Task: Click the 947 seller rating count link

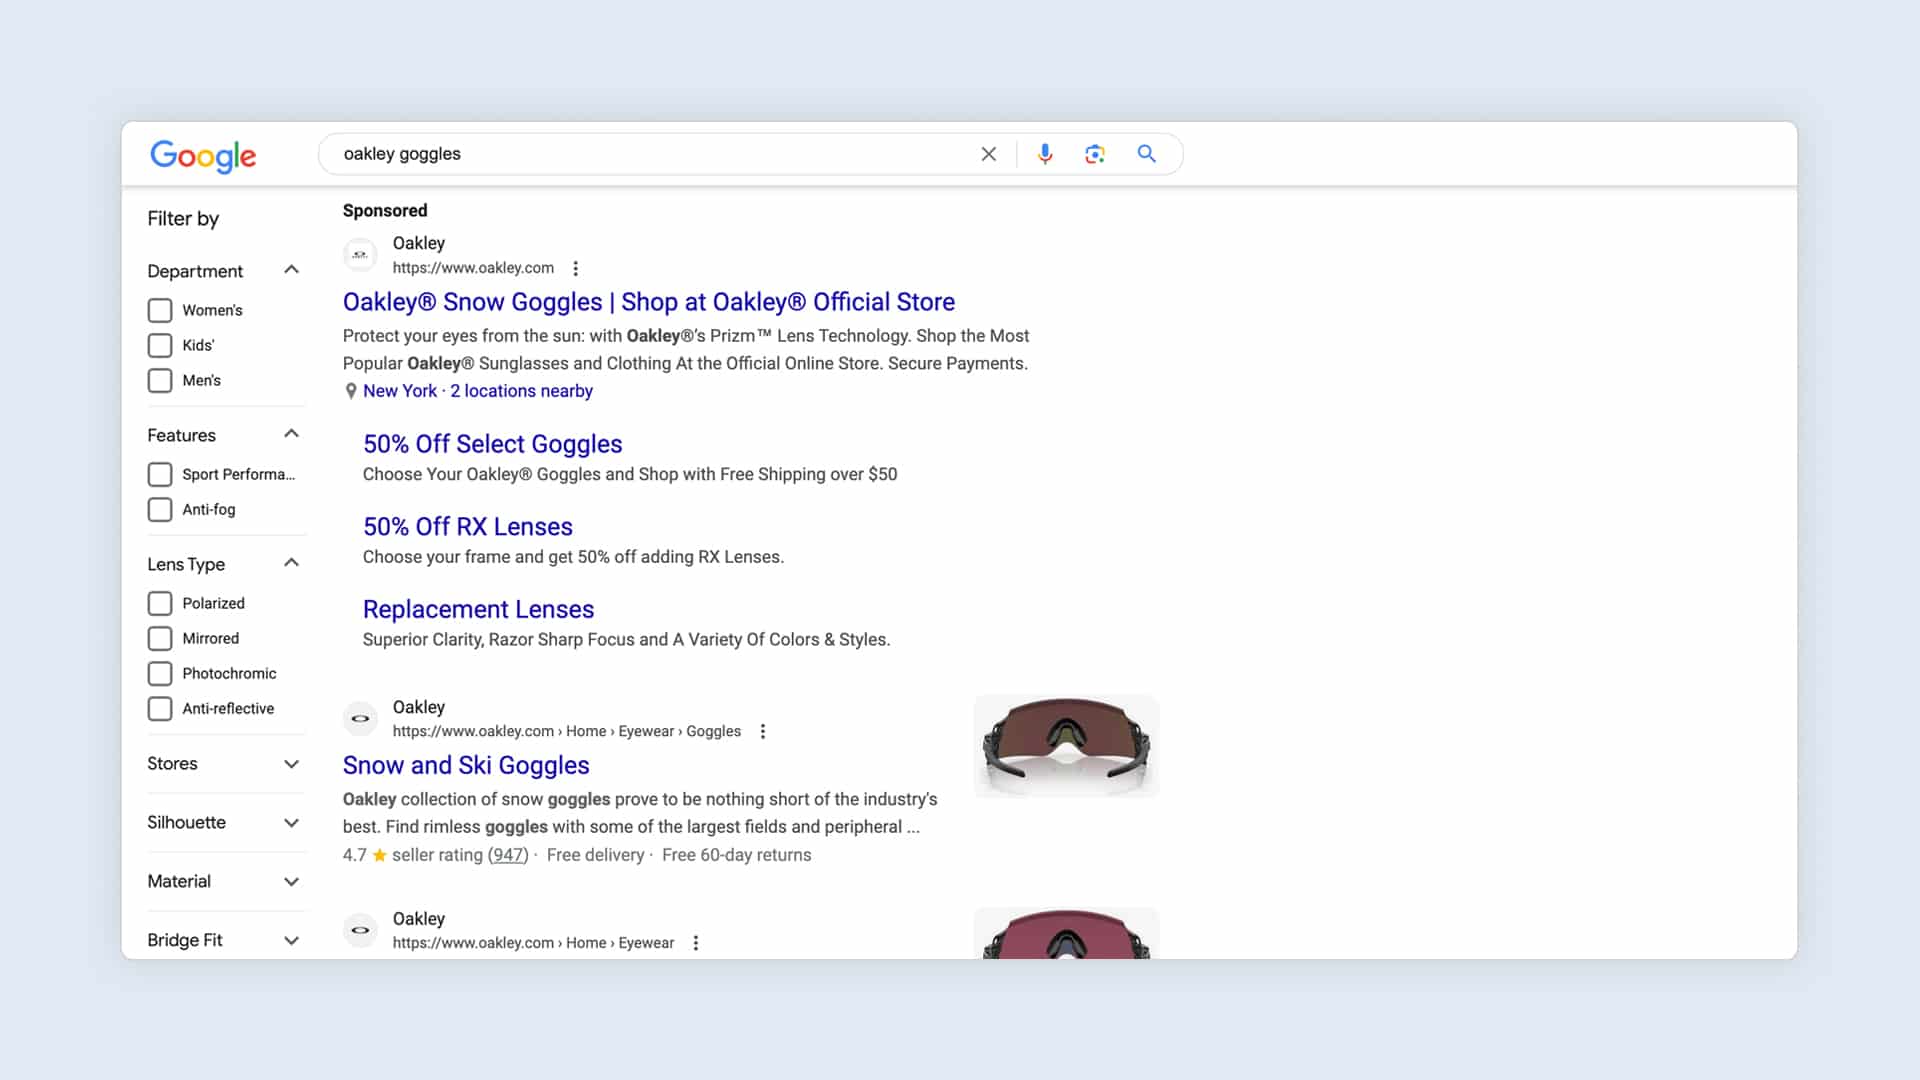Action: pos(508,855)
